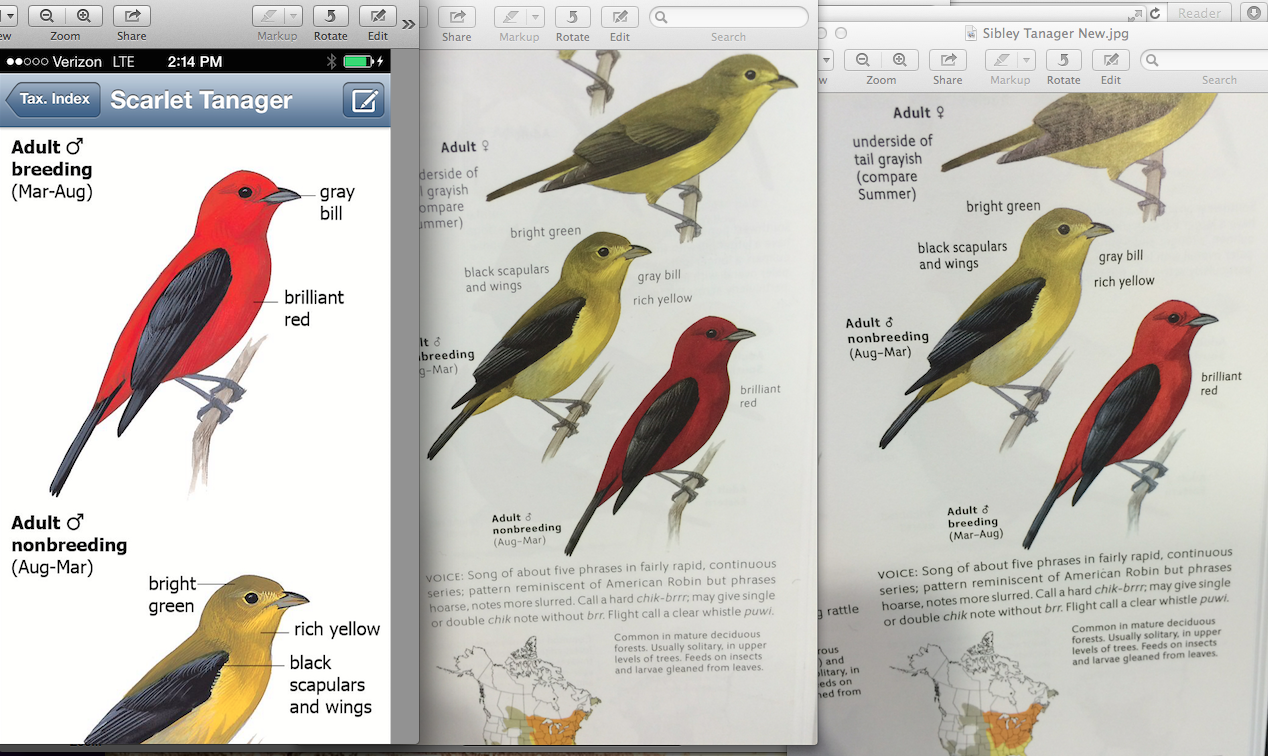Click Edit in the leftmost window toolbar

click(377, 16)
